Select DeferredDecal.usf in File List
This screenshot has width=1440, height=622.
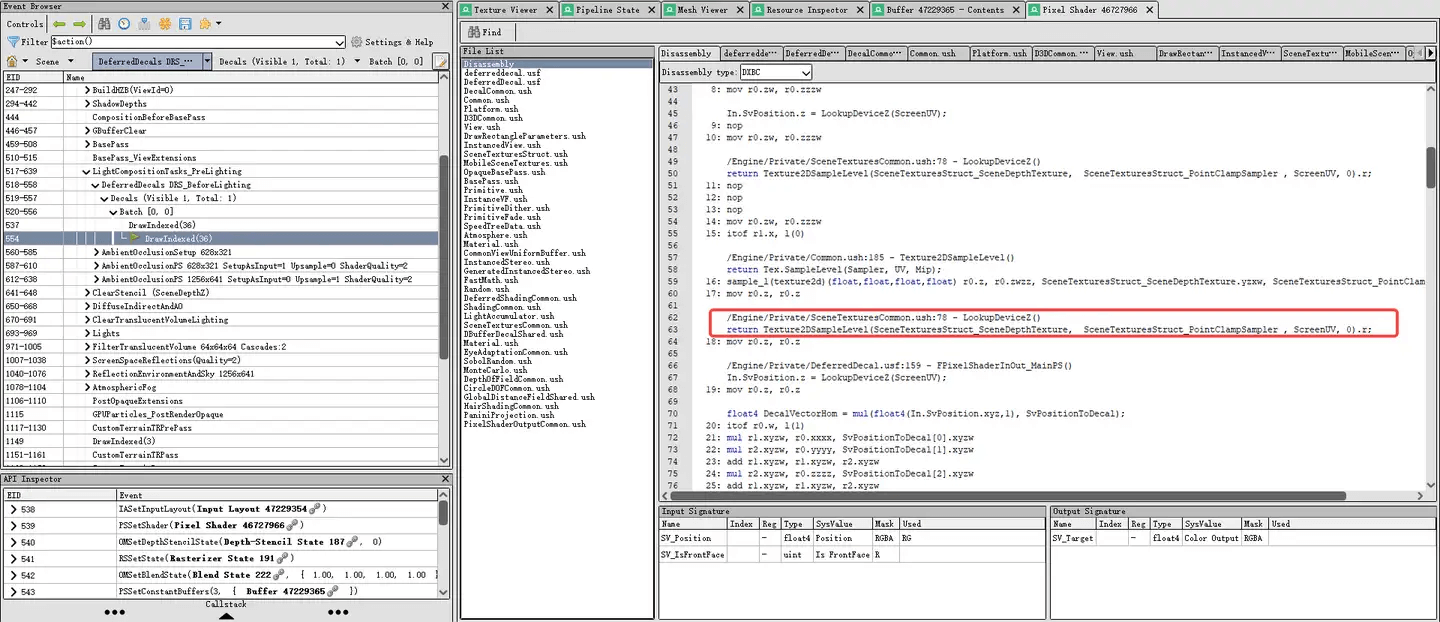(502, 82)
